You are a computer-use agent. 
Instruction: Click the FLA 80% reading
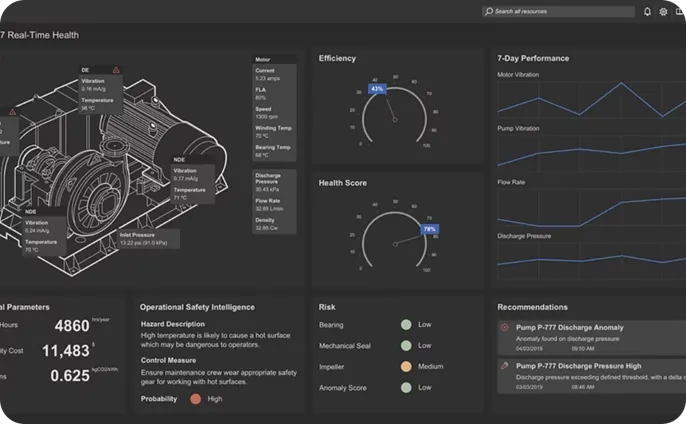261,94
